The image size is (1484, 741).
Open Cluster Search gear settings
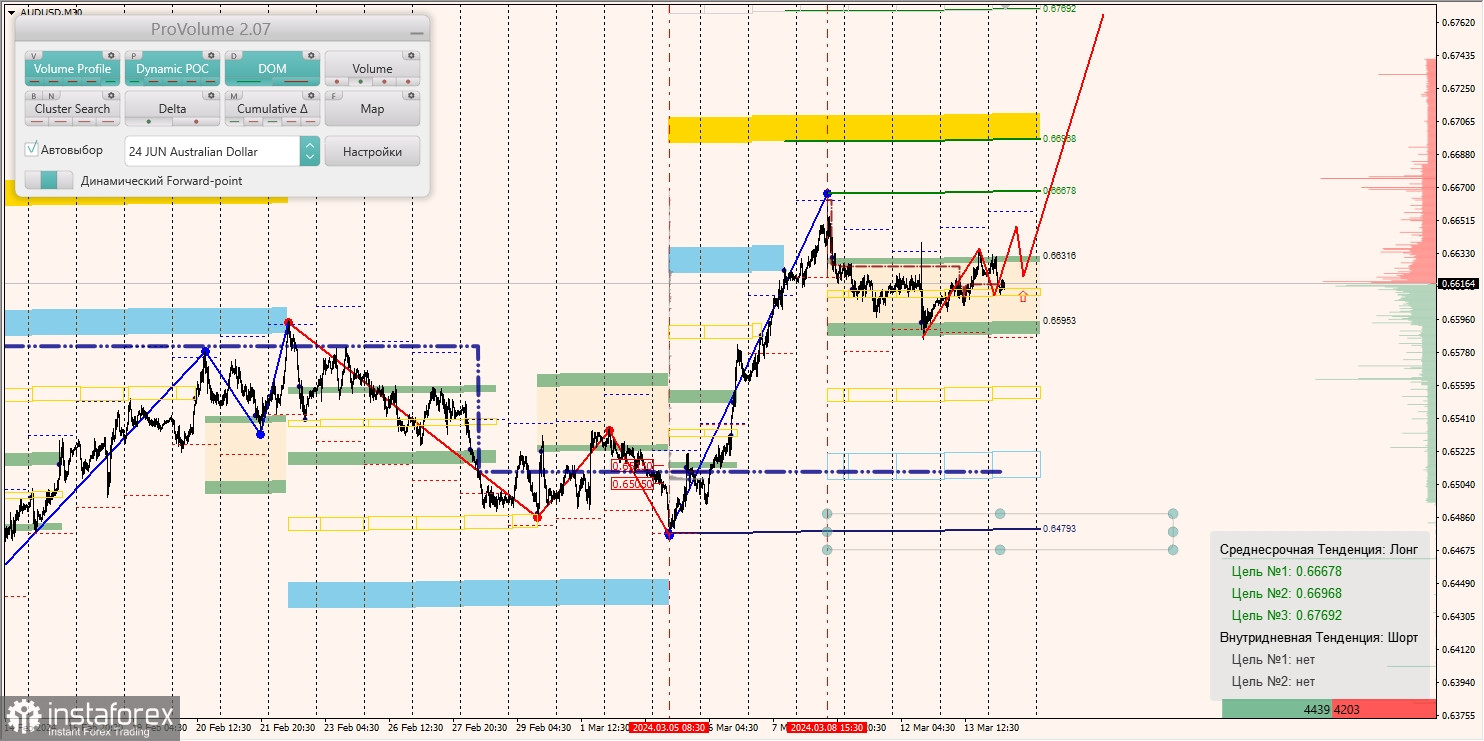point(111,96)
